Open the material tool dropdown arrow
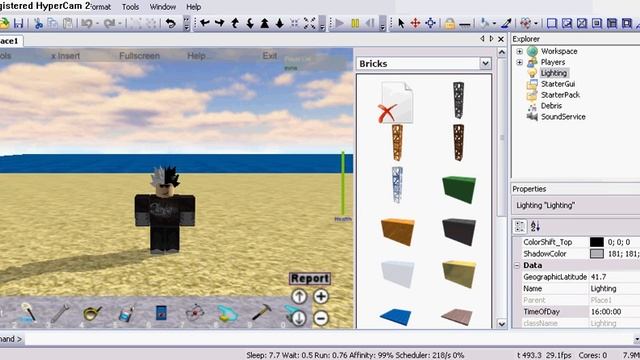 coord(536,24)
